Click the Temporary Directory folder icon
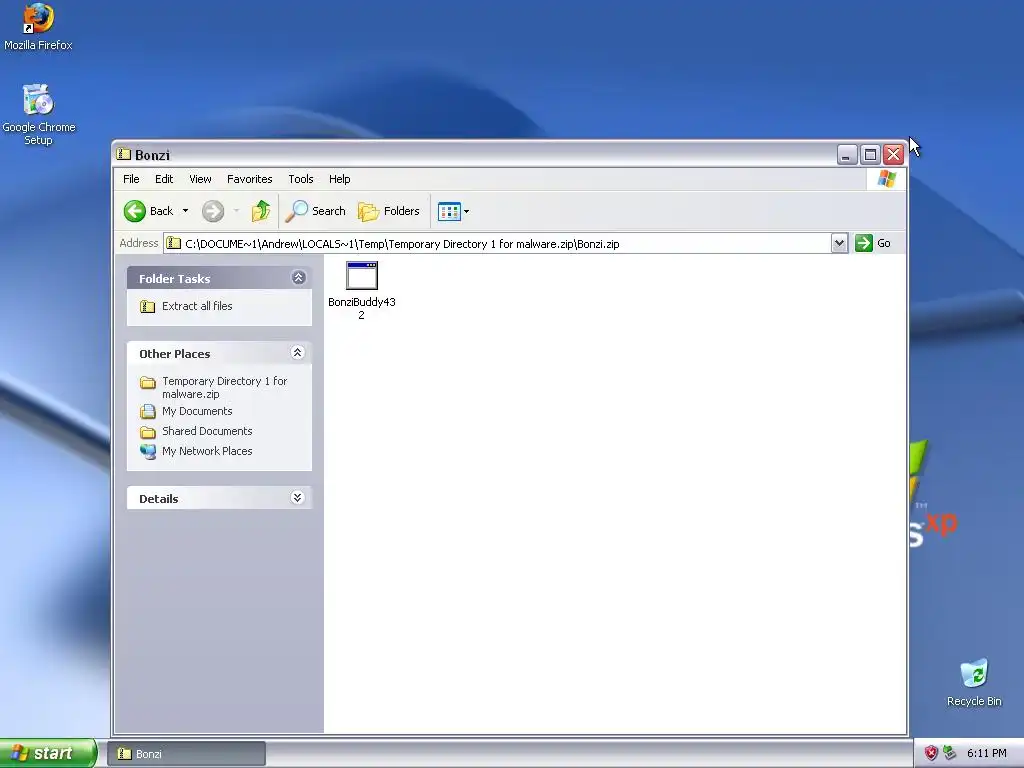The width and height of the screenshot is (1024, 768). pyautogui.click(x=148, y=383)
